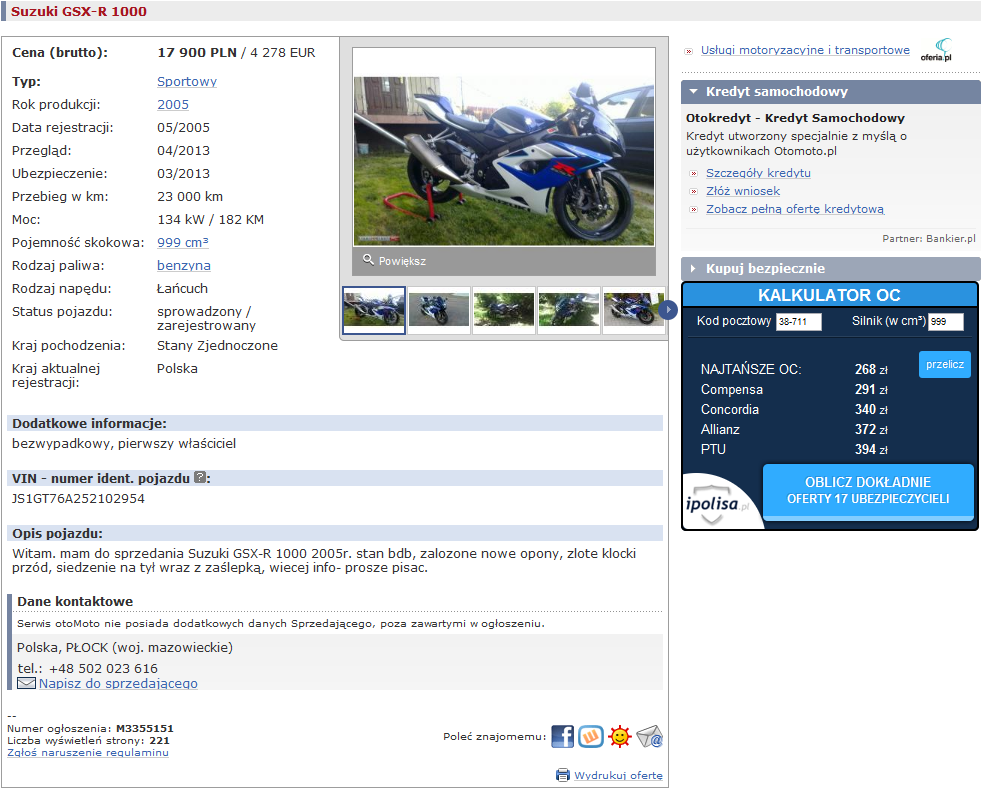985x788 pixels.
Task: Click the mileage value 23 000 km
Action: 190,197
